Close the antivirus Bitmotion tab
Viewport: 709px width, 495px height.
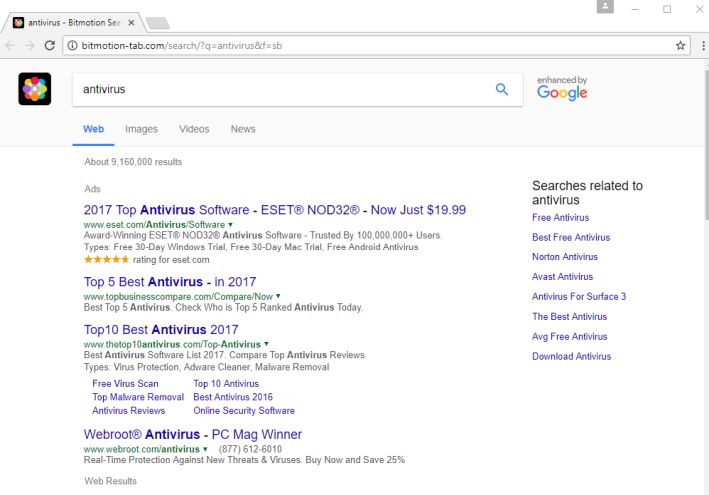pyautogui.click(x=131, y=23)
